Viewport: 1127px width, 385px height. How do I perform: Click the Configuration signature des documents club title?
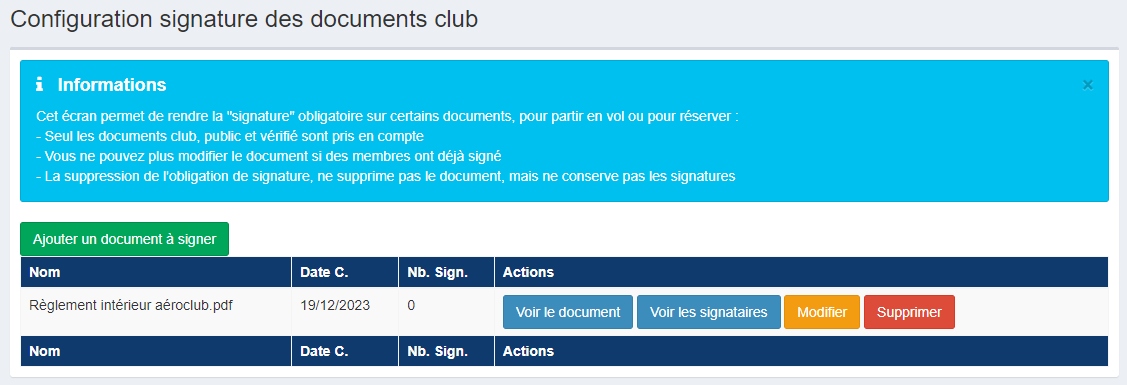244,19
